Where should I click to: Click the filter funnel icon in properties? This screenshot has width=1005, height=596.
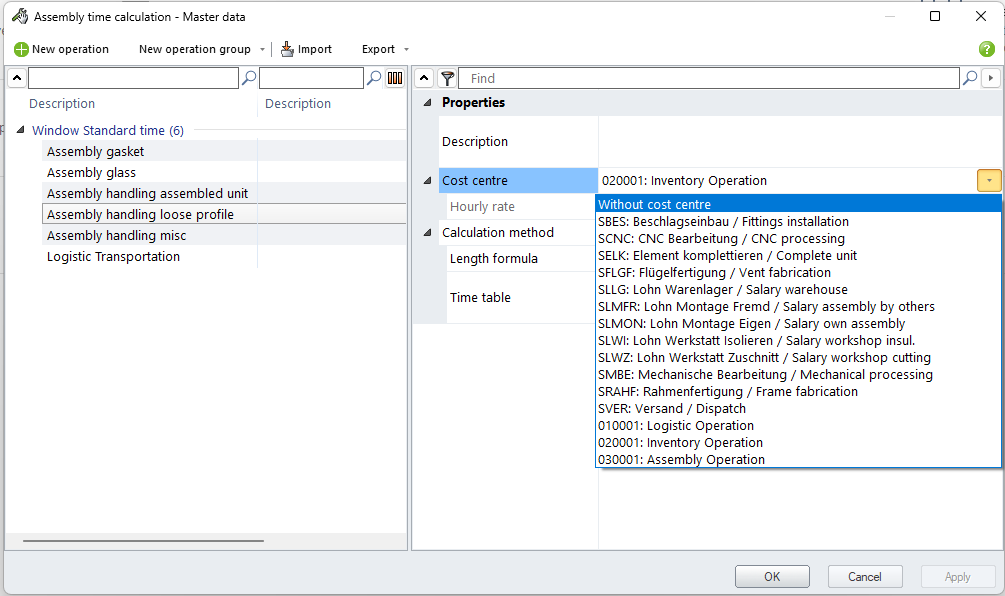click(447, 78)
